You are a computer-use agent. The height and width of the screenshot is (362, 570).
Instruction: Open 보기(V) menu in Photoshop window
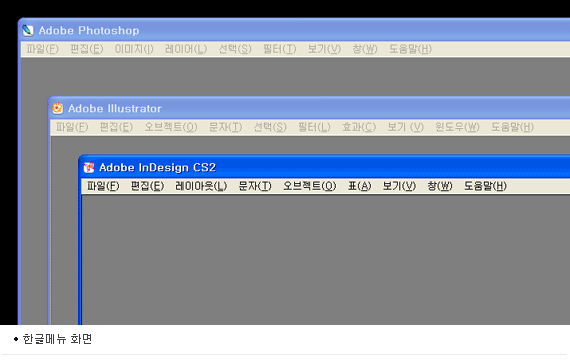click(324, 49)
